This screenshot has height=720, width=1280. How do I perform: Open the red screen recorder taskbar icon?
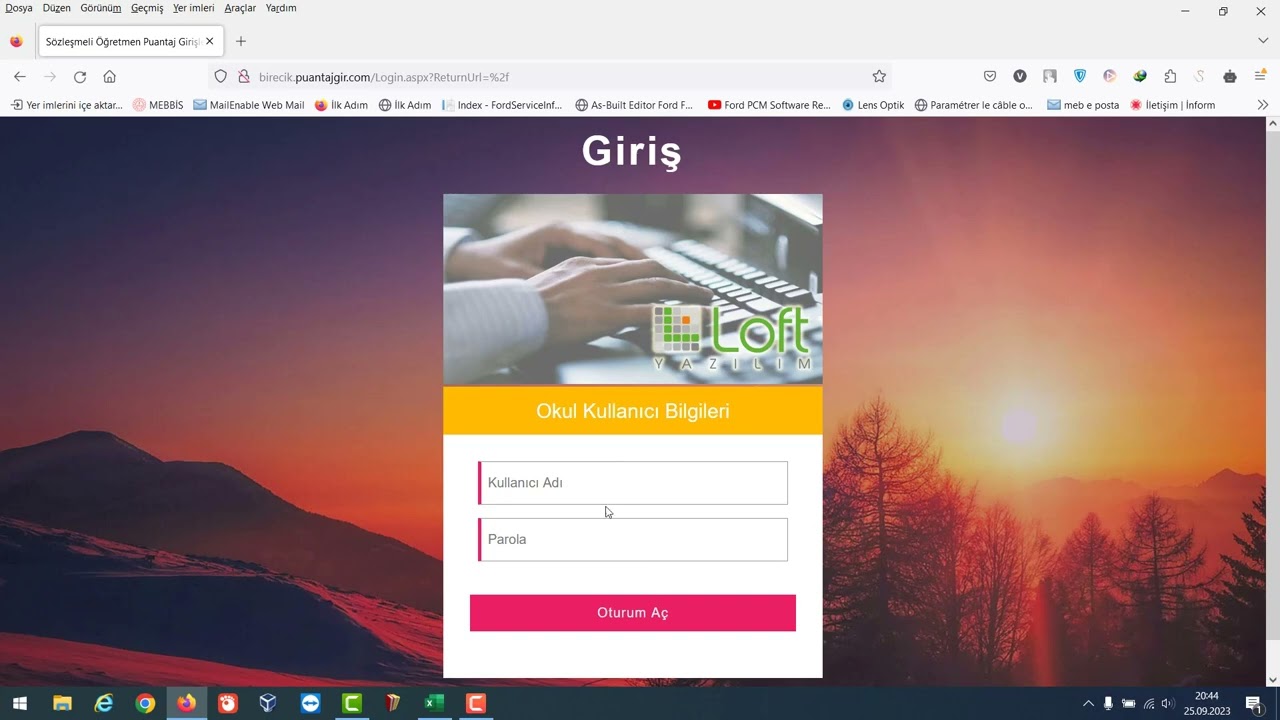click(x=228, y=703)
